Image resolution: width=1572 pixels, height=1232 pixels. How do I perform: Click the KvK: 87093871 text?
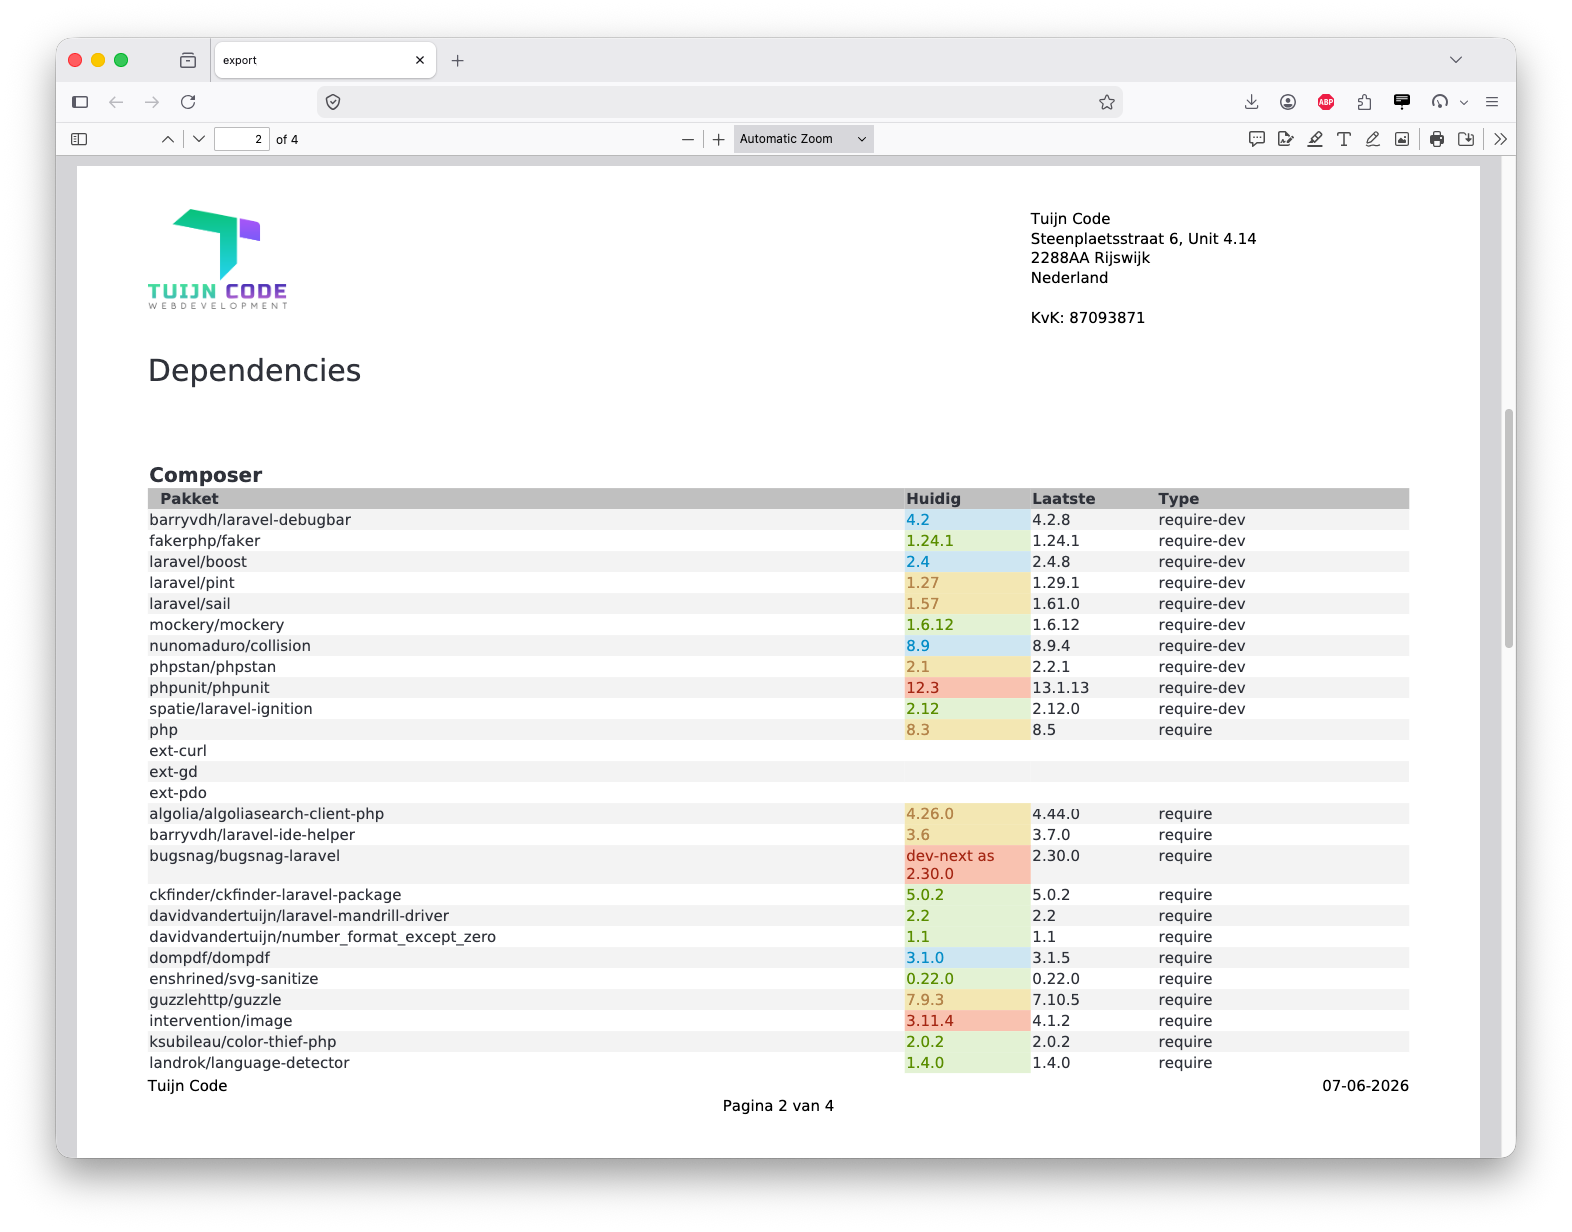pos(1088,318)
